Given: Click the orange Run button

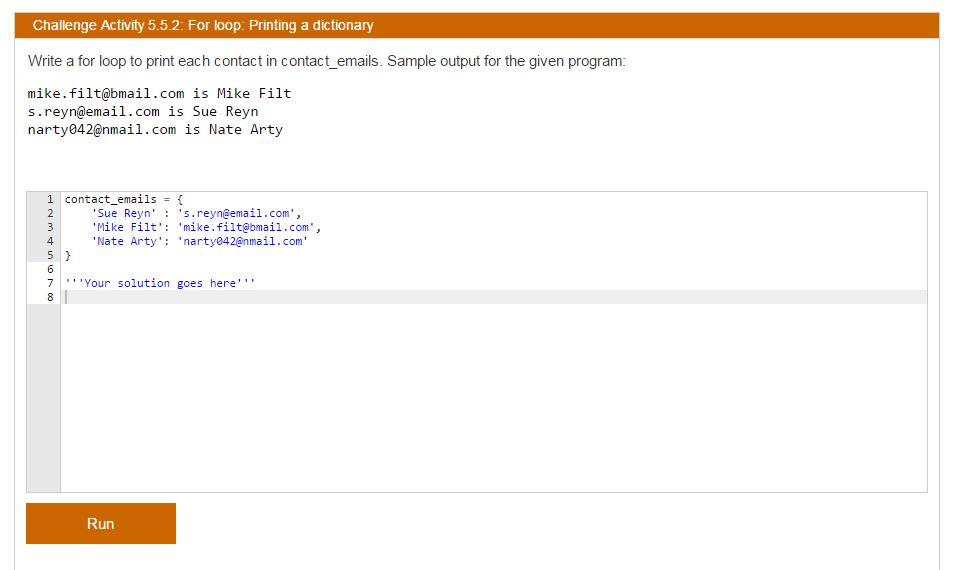Looking at the screenshot, I should coord(101,523).
